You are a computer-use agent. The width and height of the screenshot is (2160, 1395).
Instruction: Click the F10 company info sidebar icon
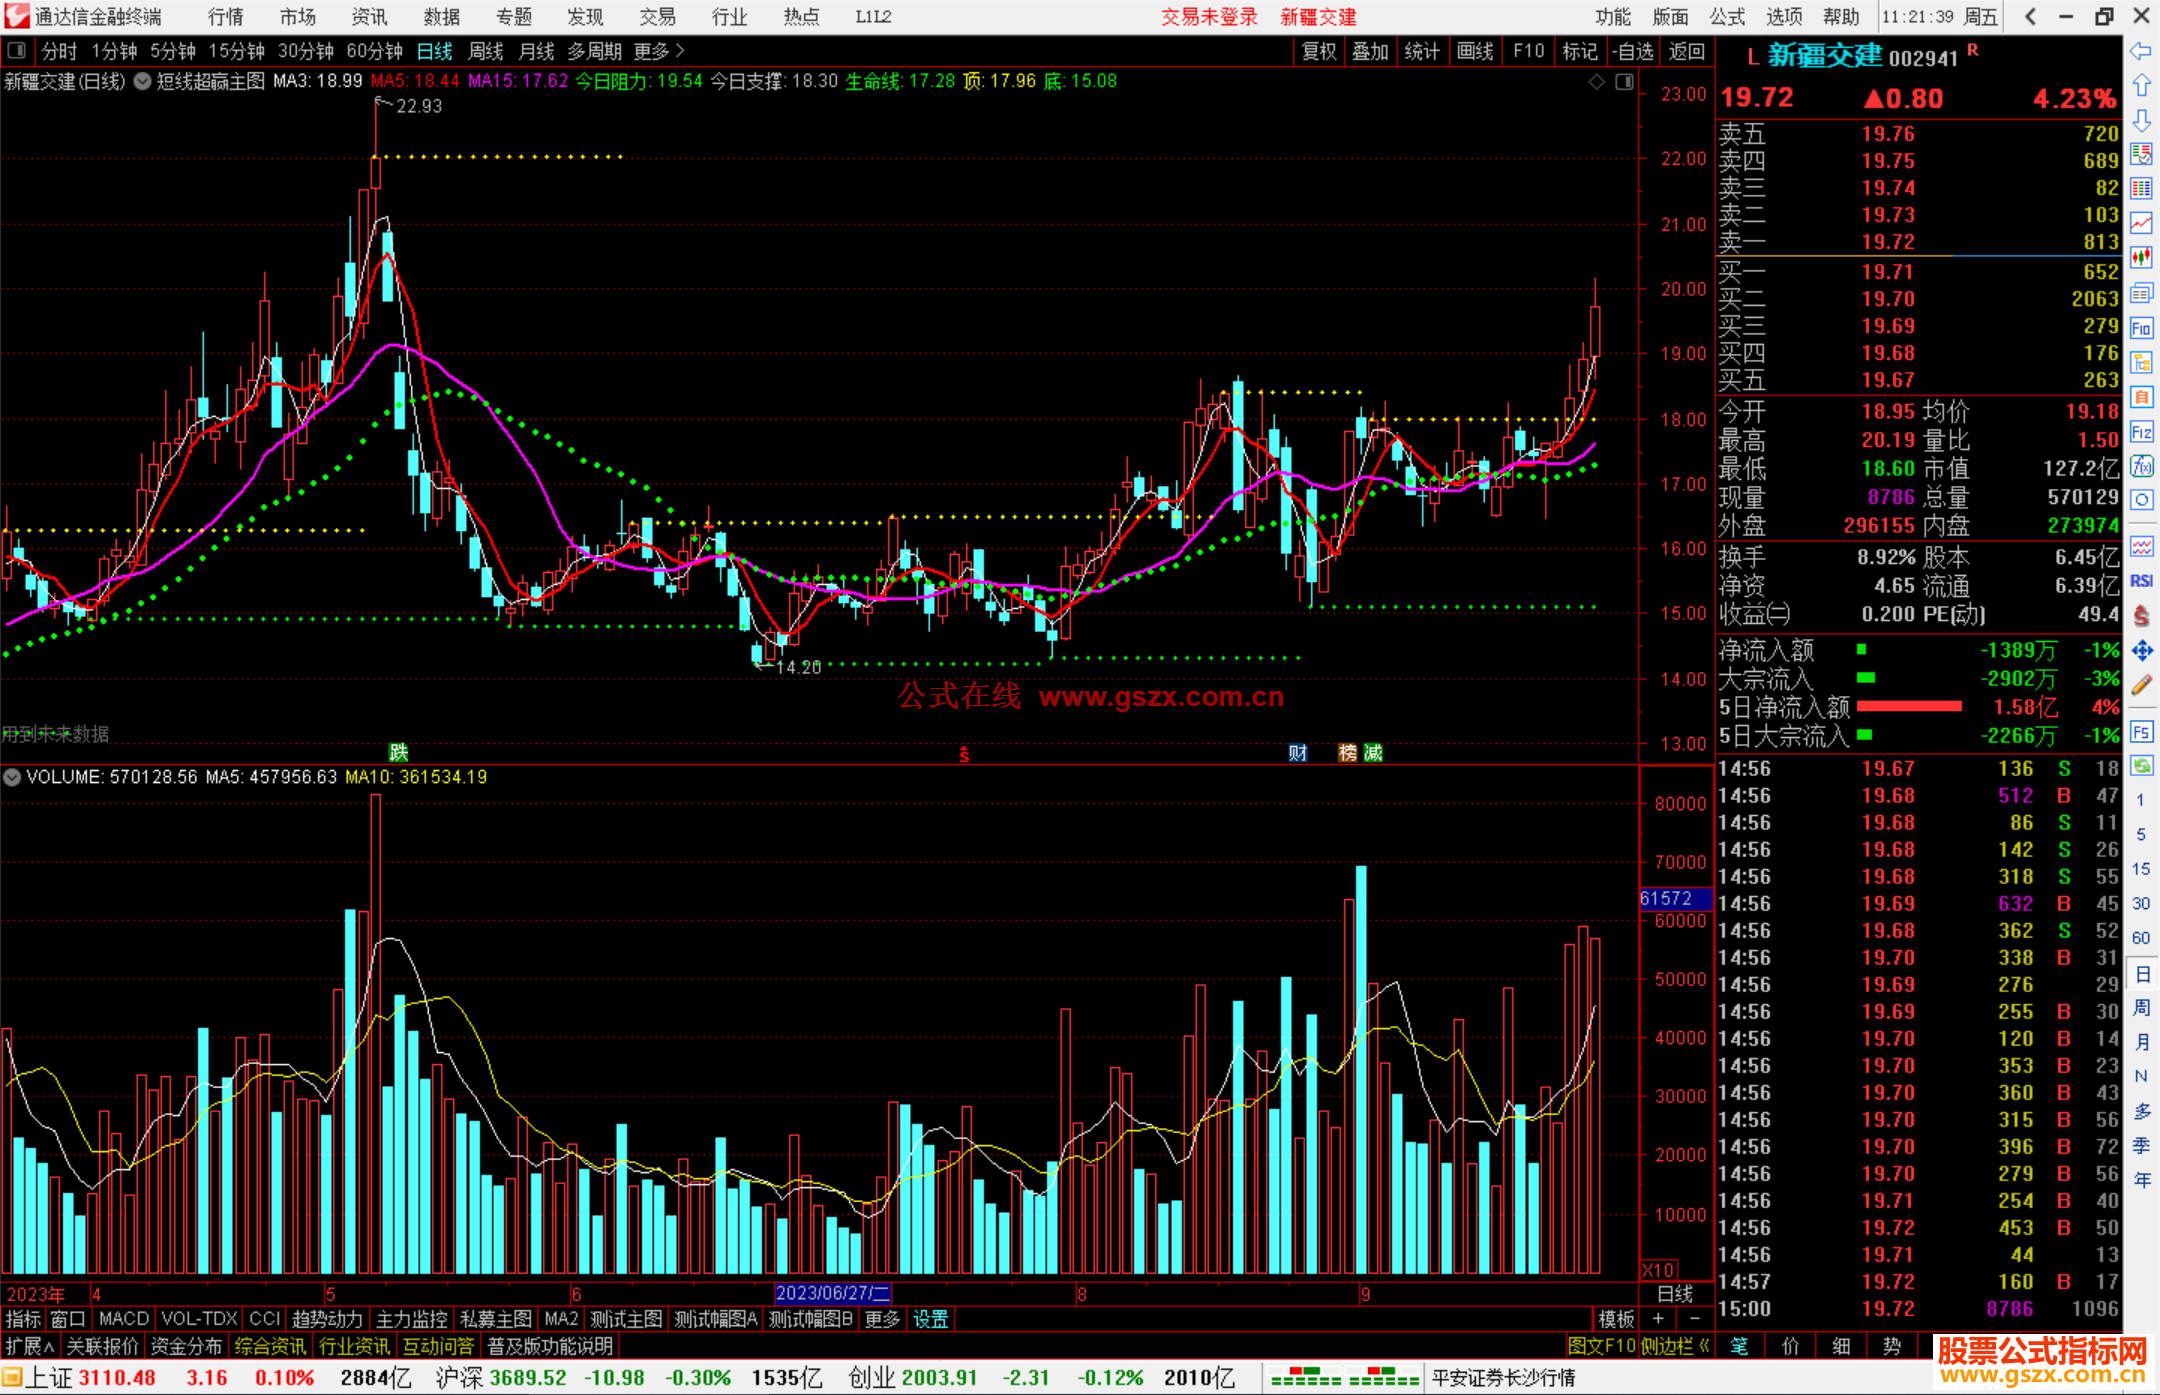coord(2141,328)
